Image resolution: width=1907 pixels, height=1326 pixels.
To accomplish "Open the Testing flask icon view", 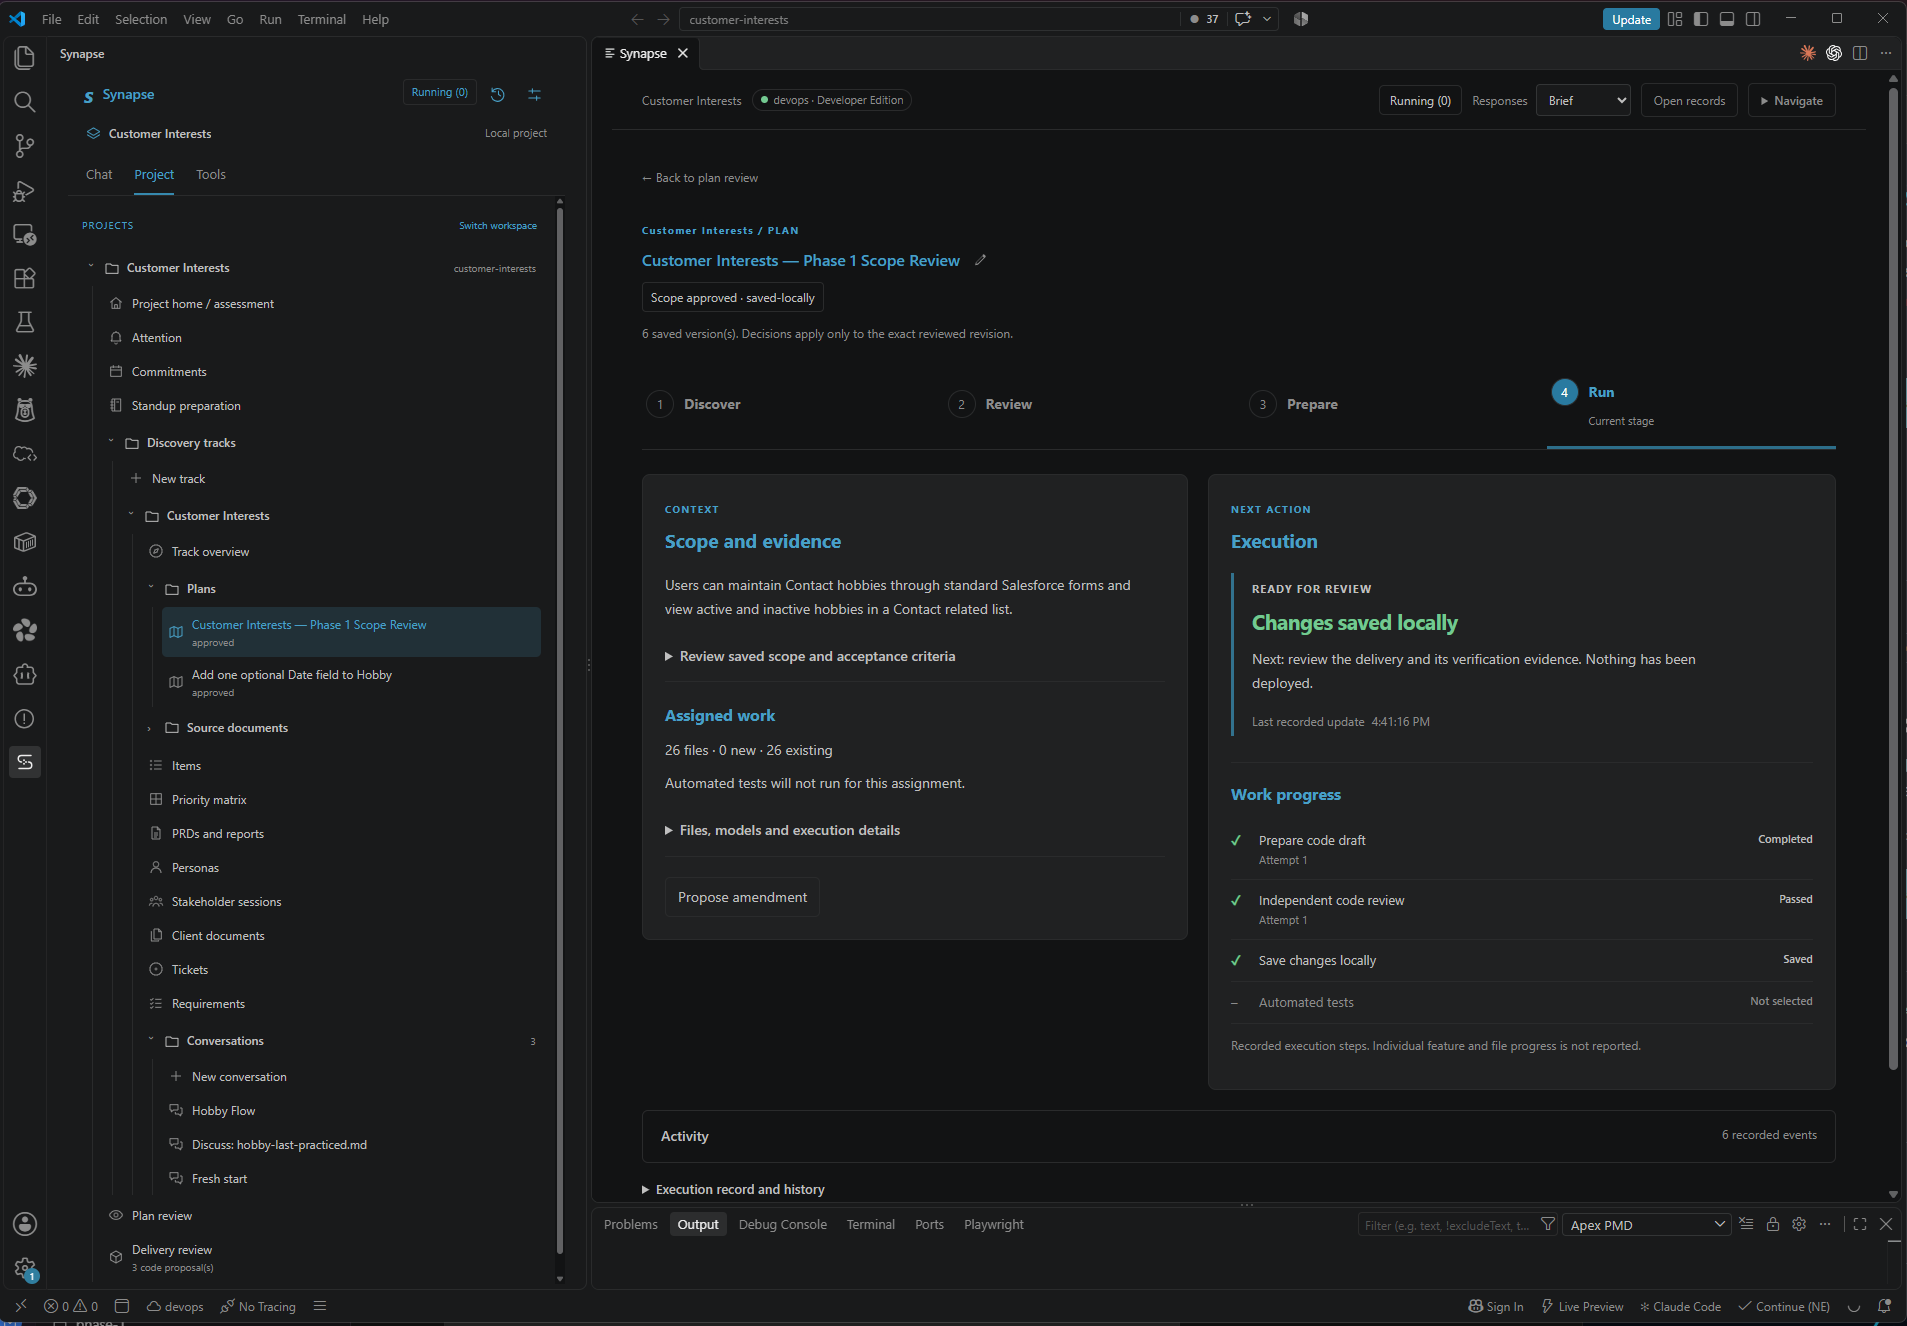I will (25, 322).
